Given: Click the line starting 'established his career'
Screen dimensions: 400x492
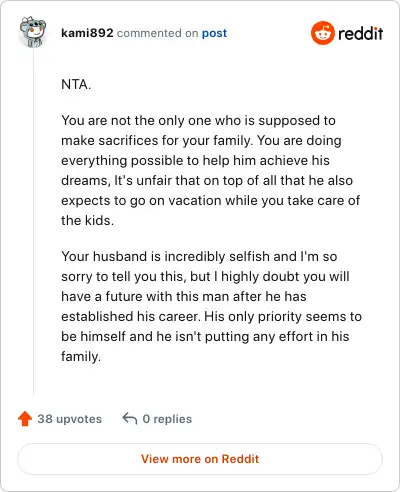Looking at the screenshot, I should [x=211, y=317].
